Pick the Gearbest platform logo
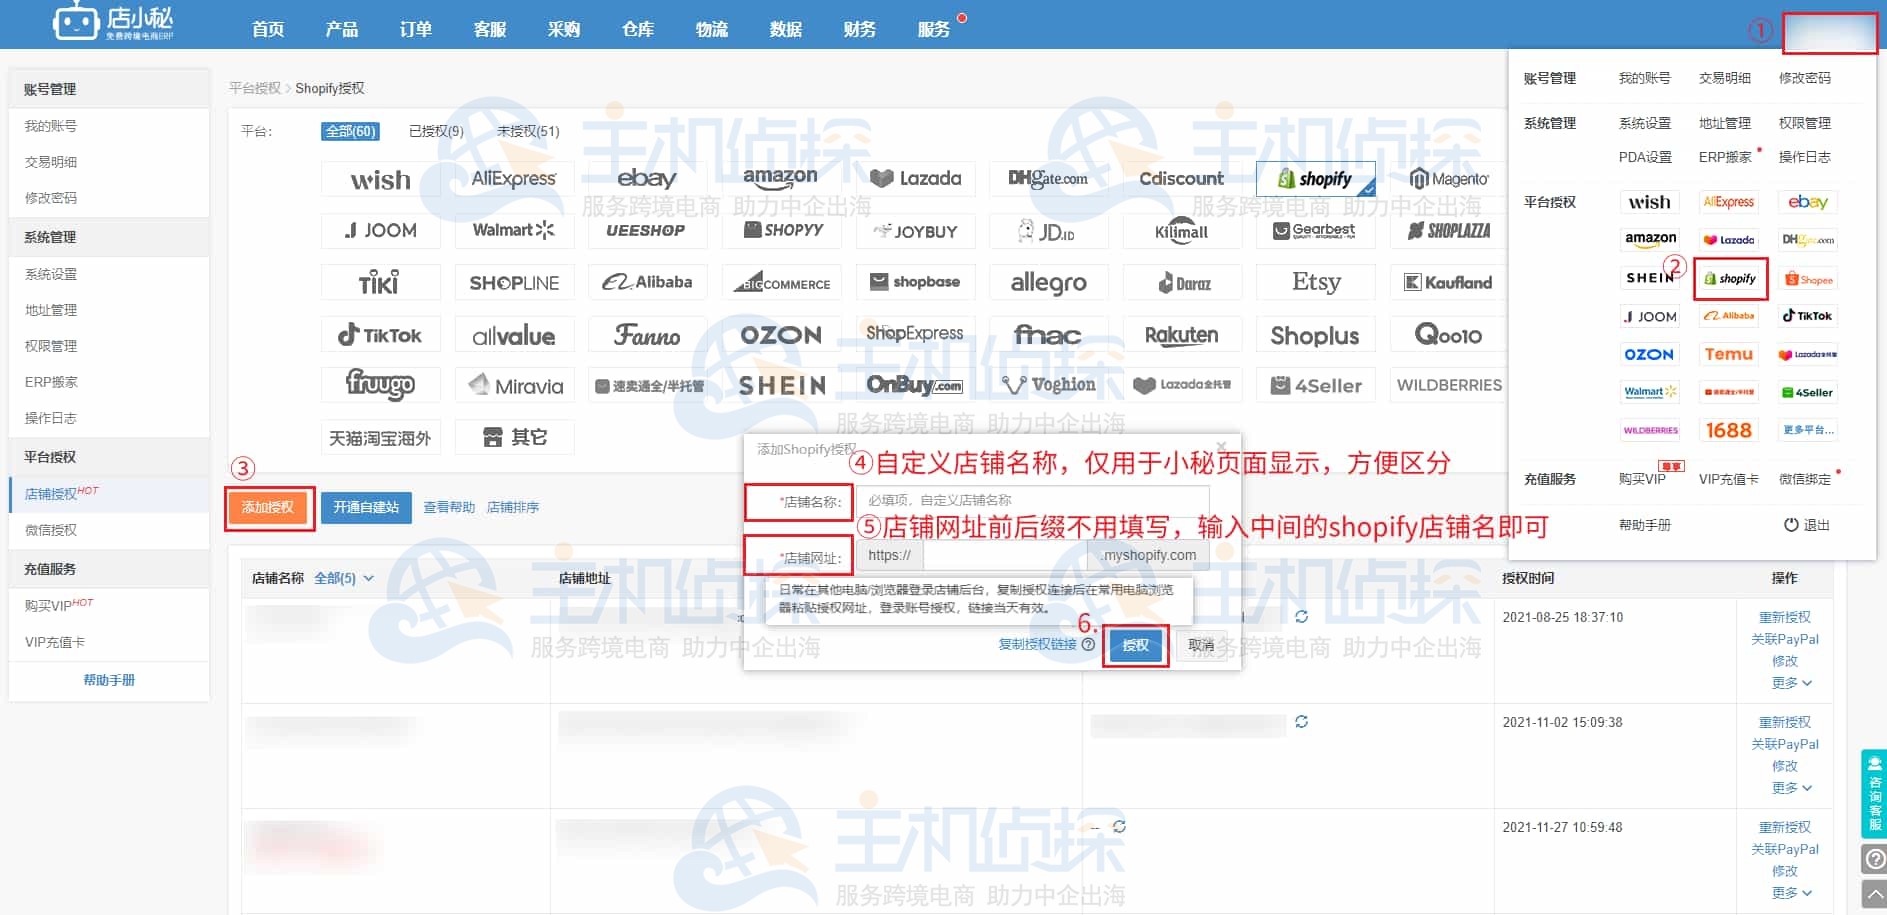 coord(1315,231)
